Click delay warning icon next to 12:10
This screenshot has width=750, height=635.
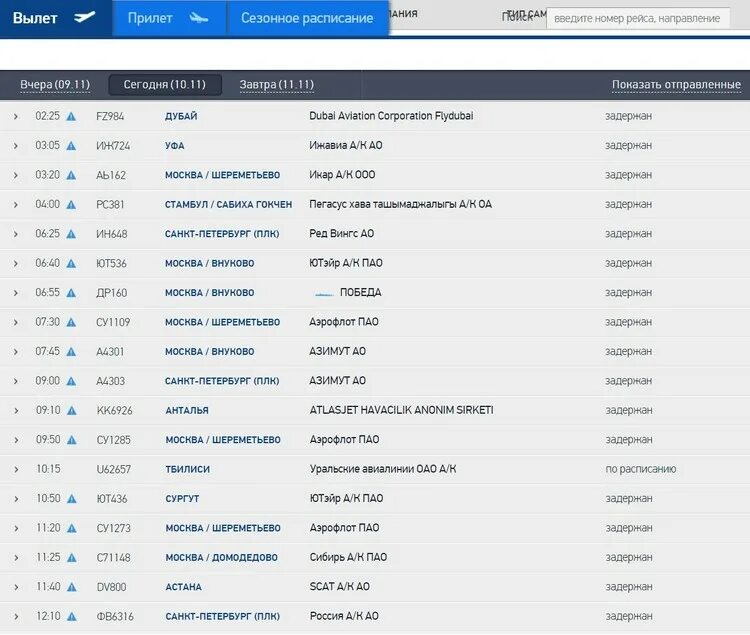point(71,617)
